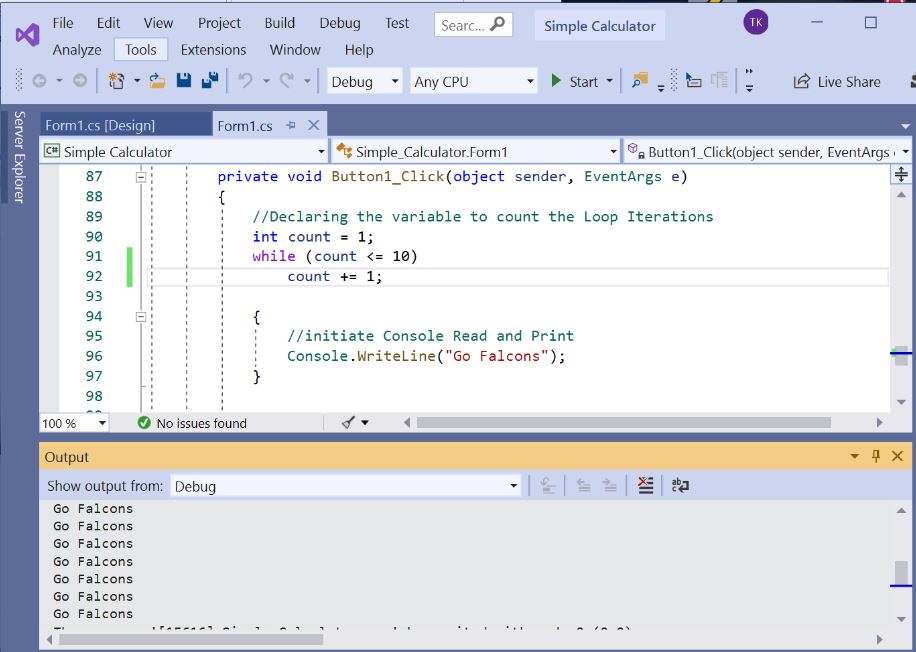Click the Save file icon

(184, 81)
